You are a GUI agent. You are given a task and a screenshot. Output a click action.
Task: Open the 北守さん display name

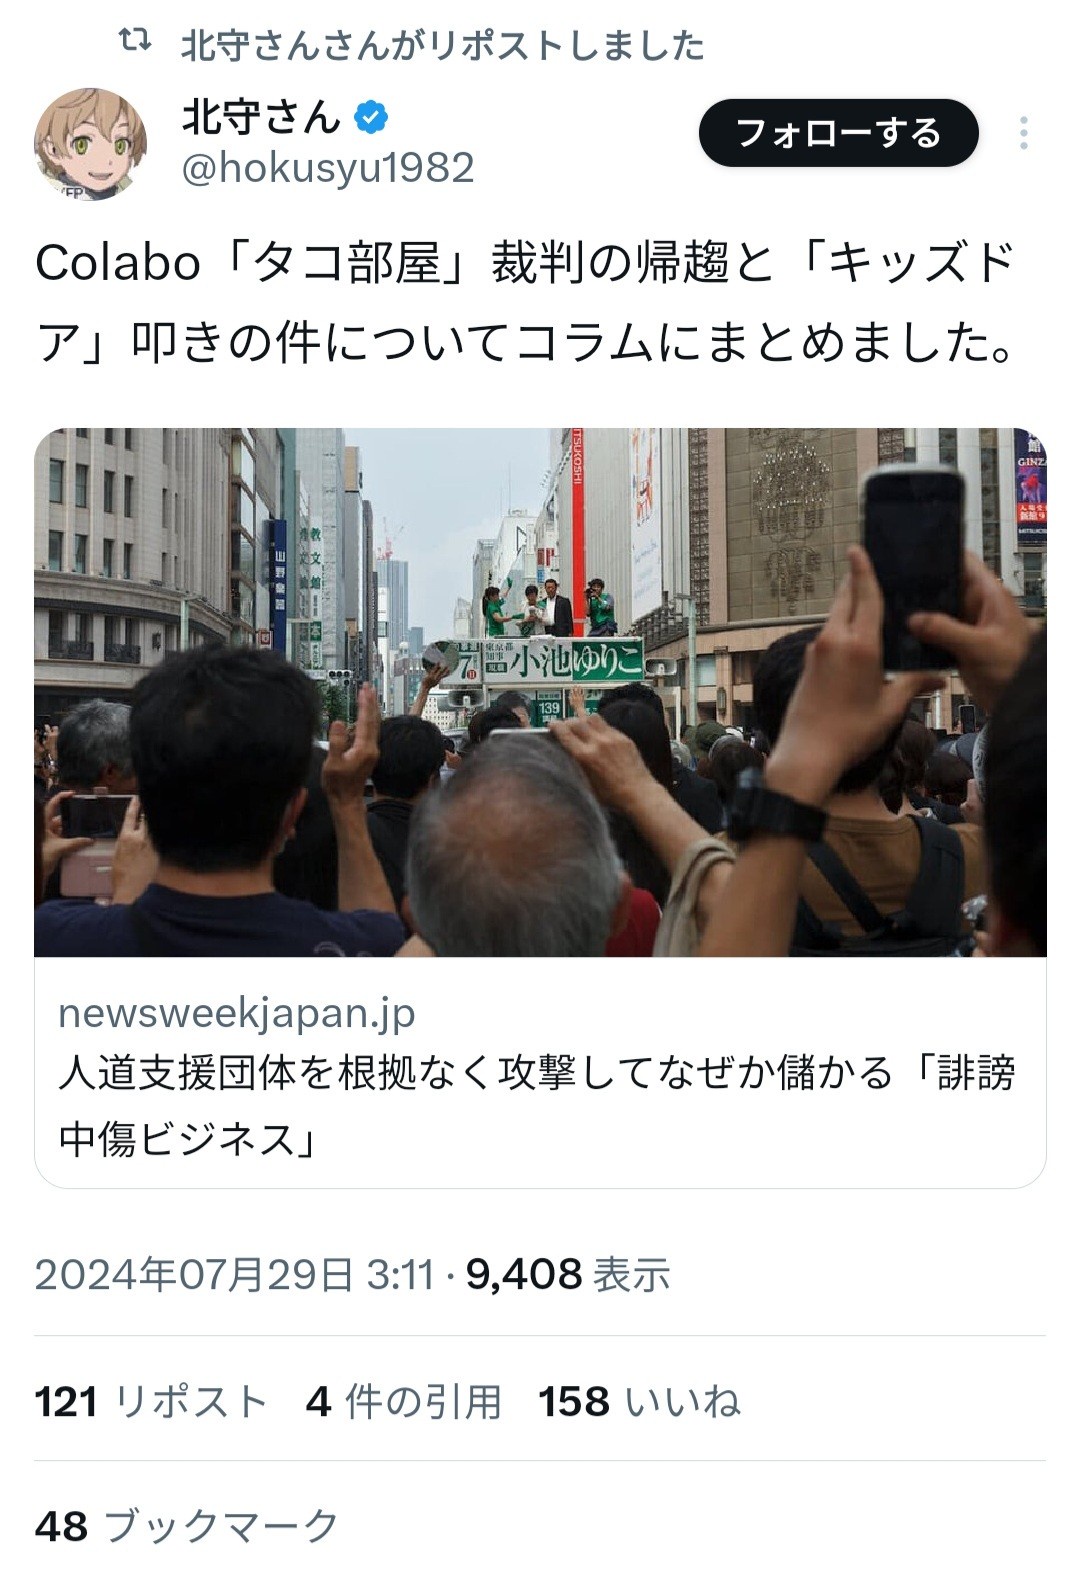pos(261,118)
